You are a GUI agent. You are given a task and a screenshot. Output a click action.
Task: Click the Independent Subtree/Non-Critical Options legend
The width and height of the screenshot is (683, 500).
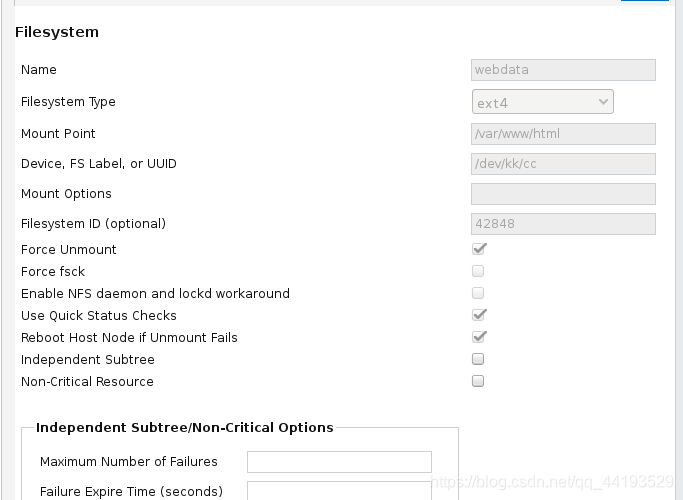click(x=185, y=427)
